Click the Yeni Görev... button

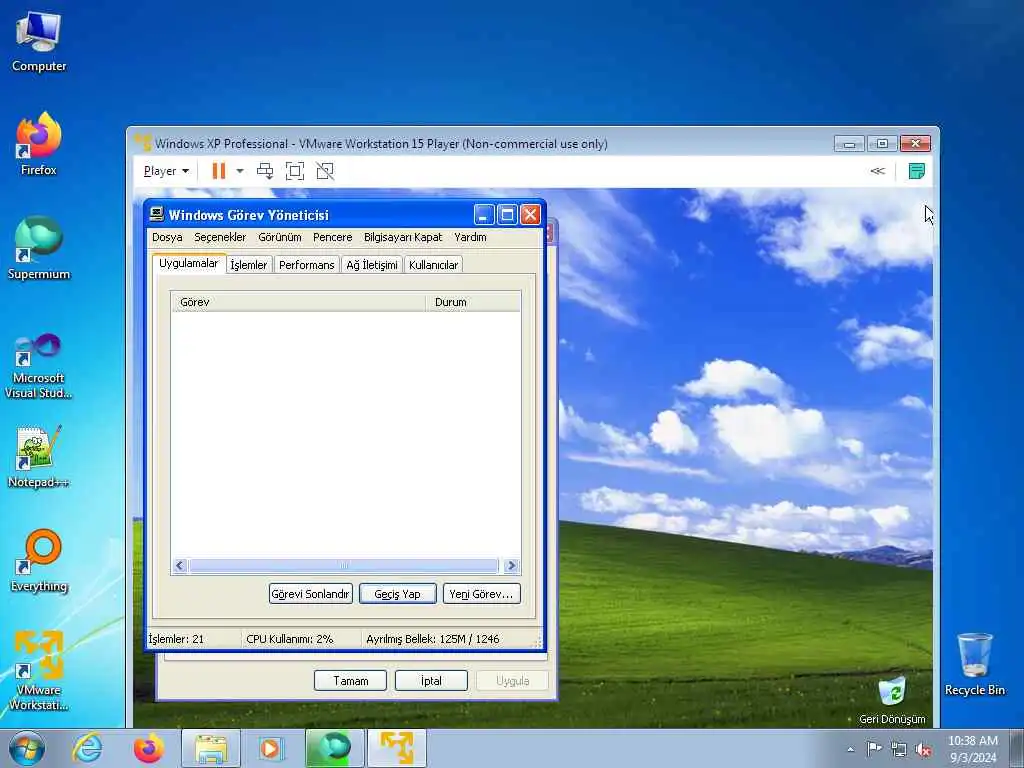click(481, 594)
